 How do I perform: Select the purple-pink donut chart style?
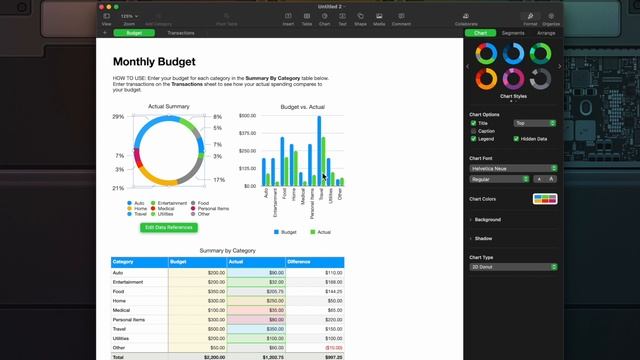click(x=513, y=79)
